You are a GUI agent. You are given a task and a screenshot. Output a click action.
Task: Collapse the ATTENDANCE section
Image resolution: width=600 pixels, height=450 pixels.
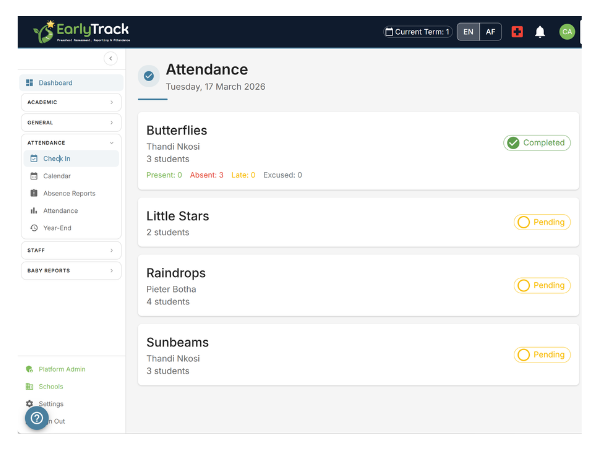click(71, 143)
